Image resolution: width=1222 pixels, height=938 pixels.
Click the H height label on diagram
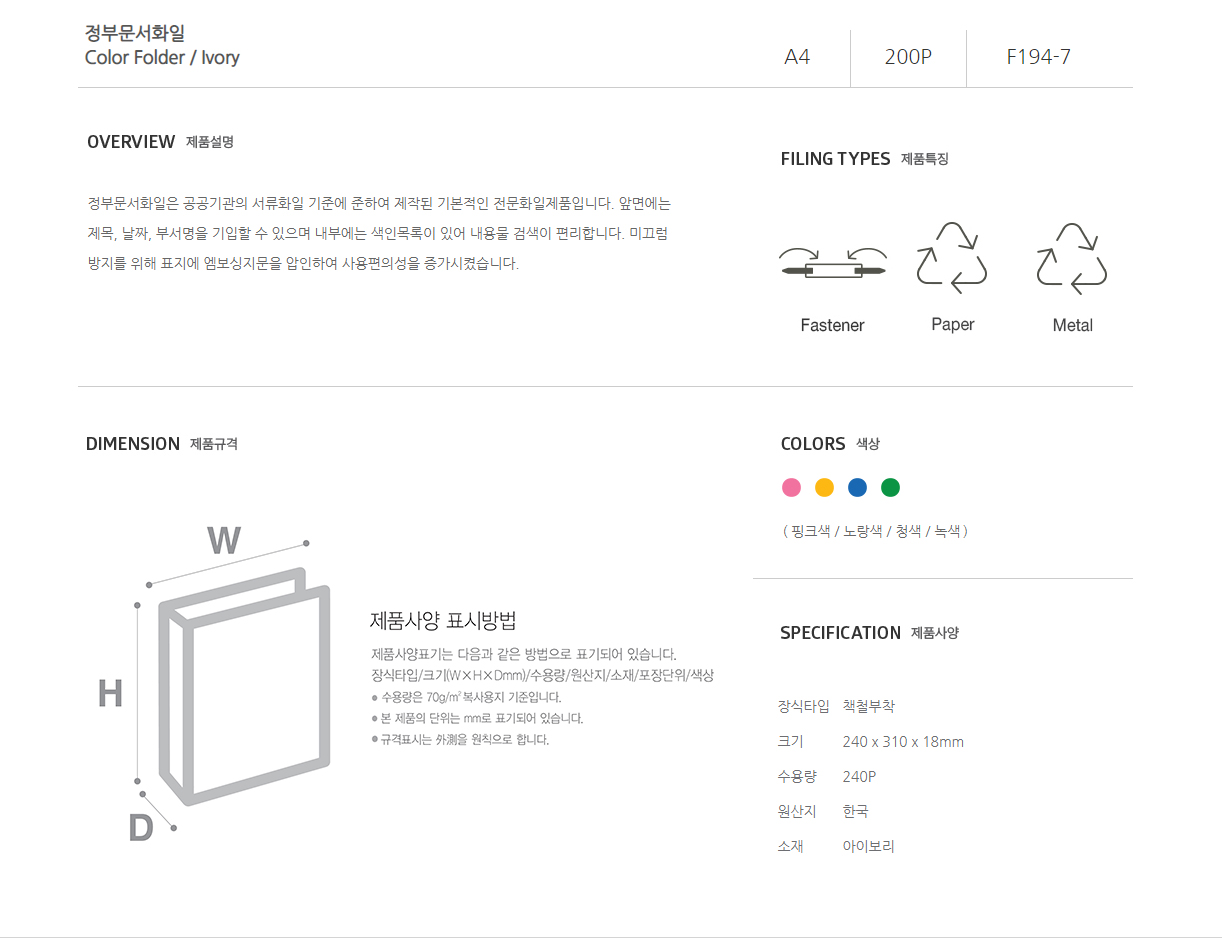110,693
